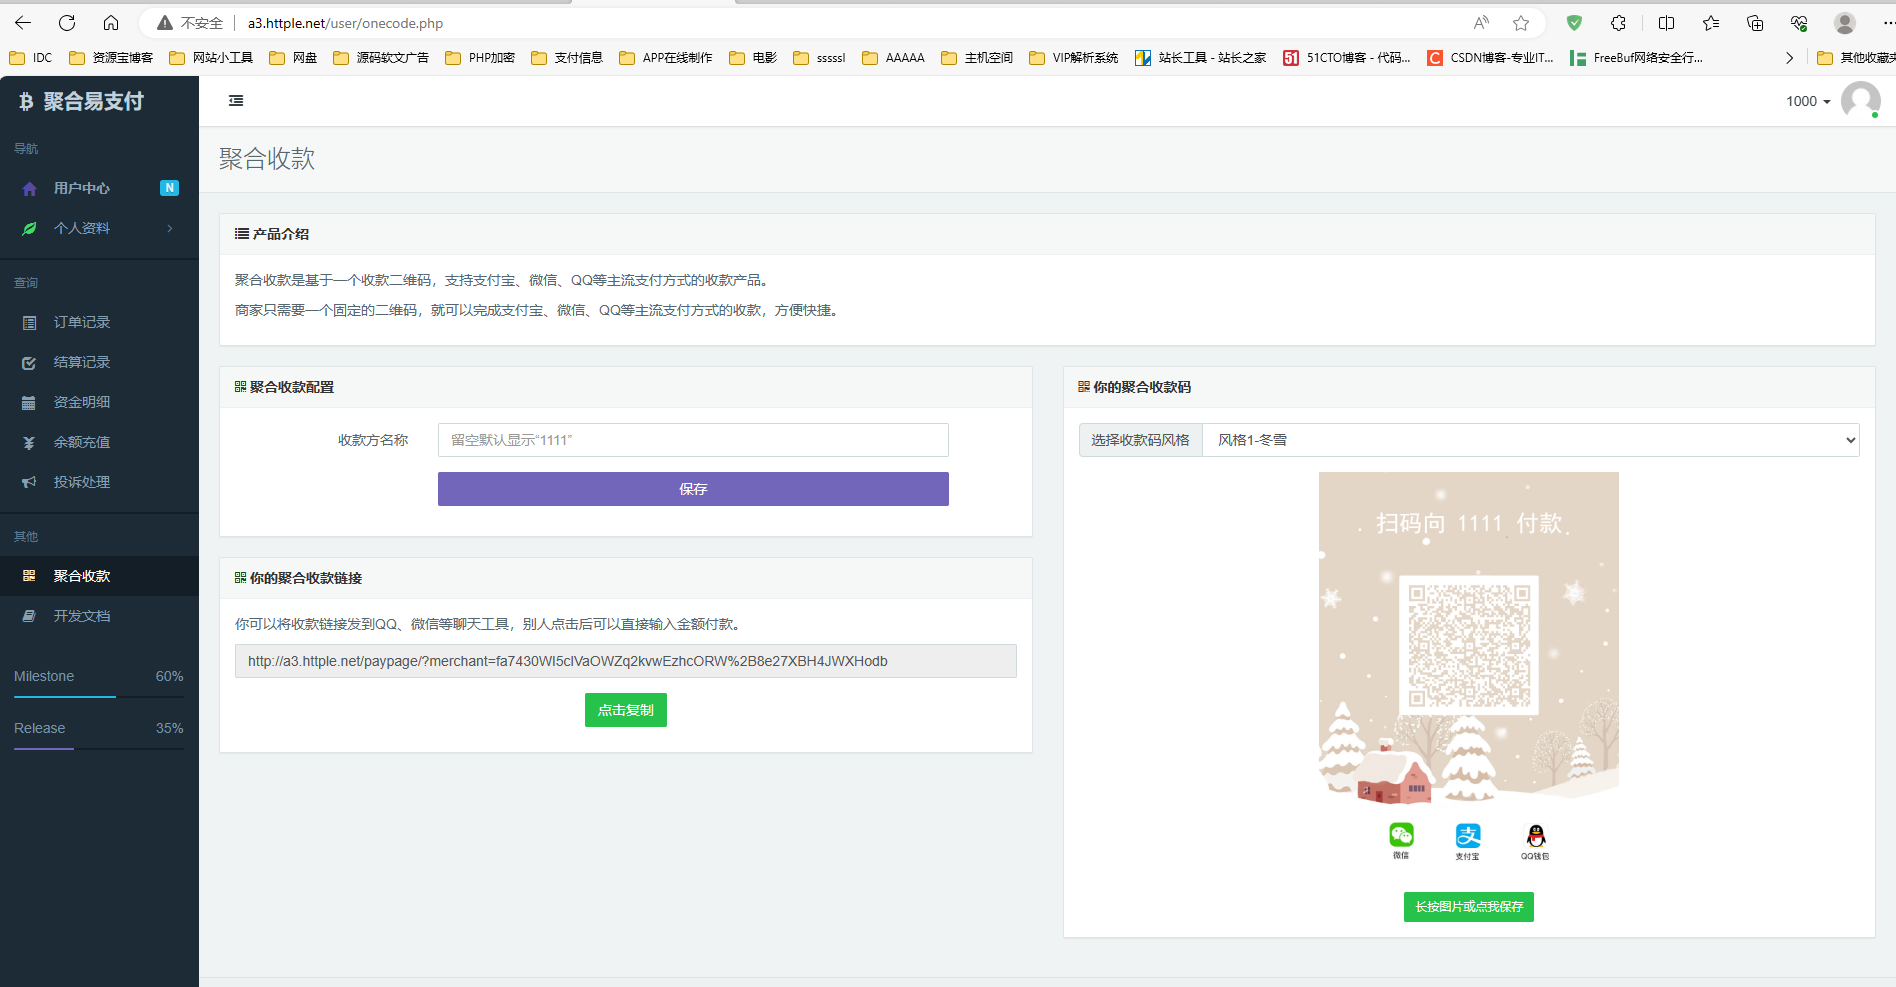Show more bookmarks overflow chevron
The width and height of the screenshot is (1896, 987).
point(1789,58)
